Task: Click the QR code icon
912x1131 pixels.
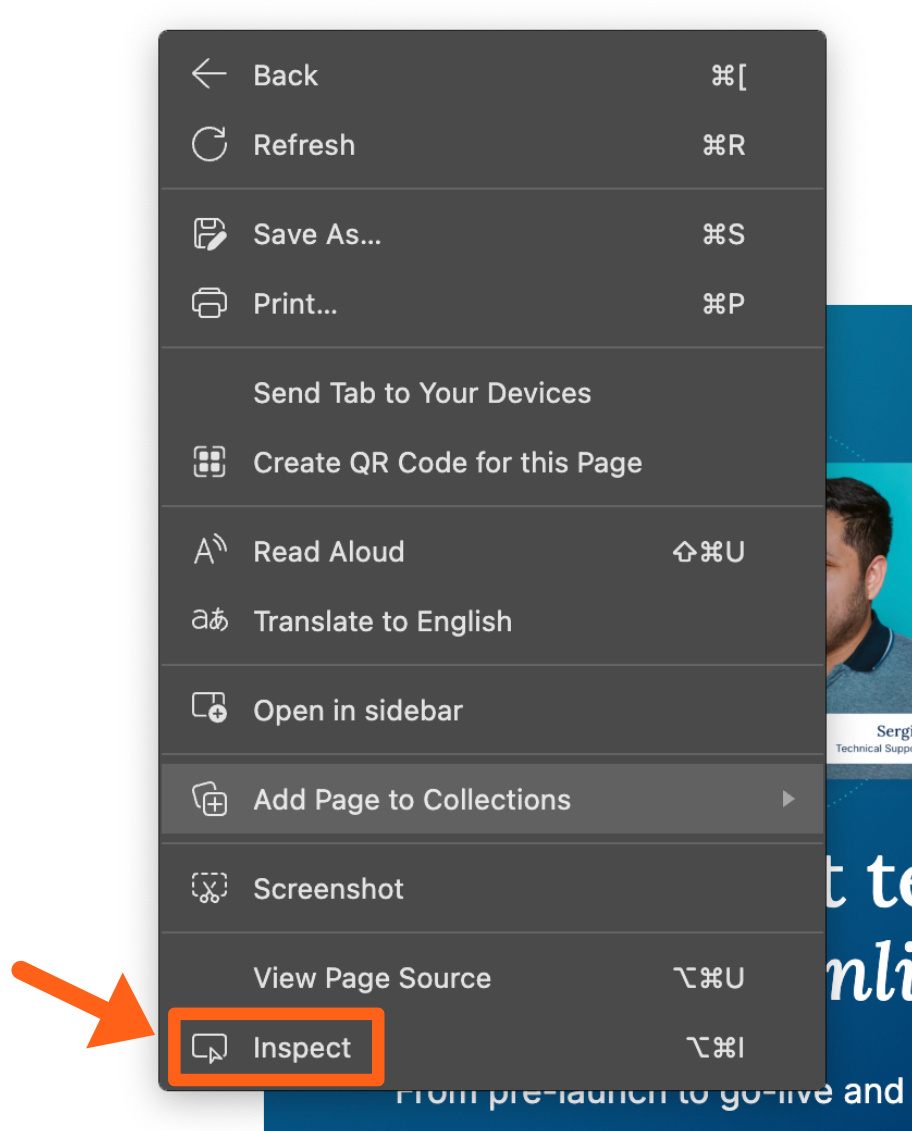Action: pos(209,463)
